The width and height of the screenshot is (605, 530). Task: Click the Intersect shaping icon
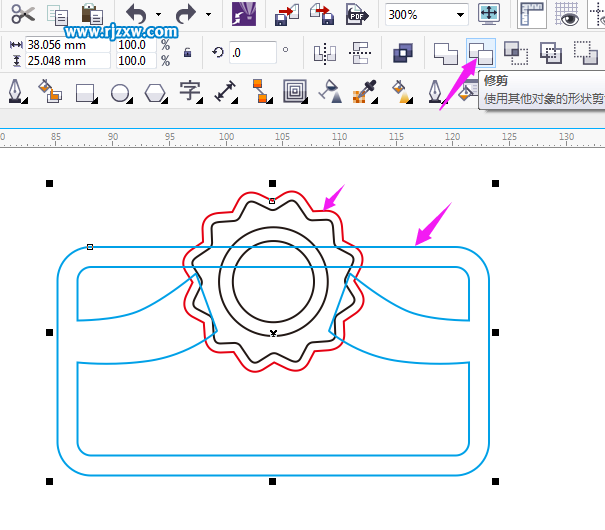tap(516, 53)
